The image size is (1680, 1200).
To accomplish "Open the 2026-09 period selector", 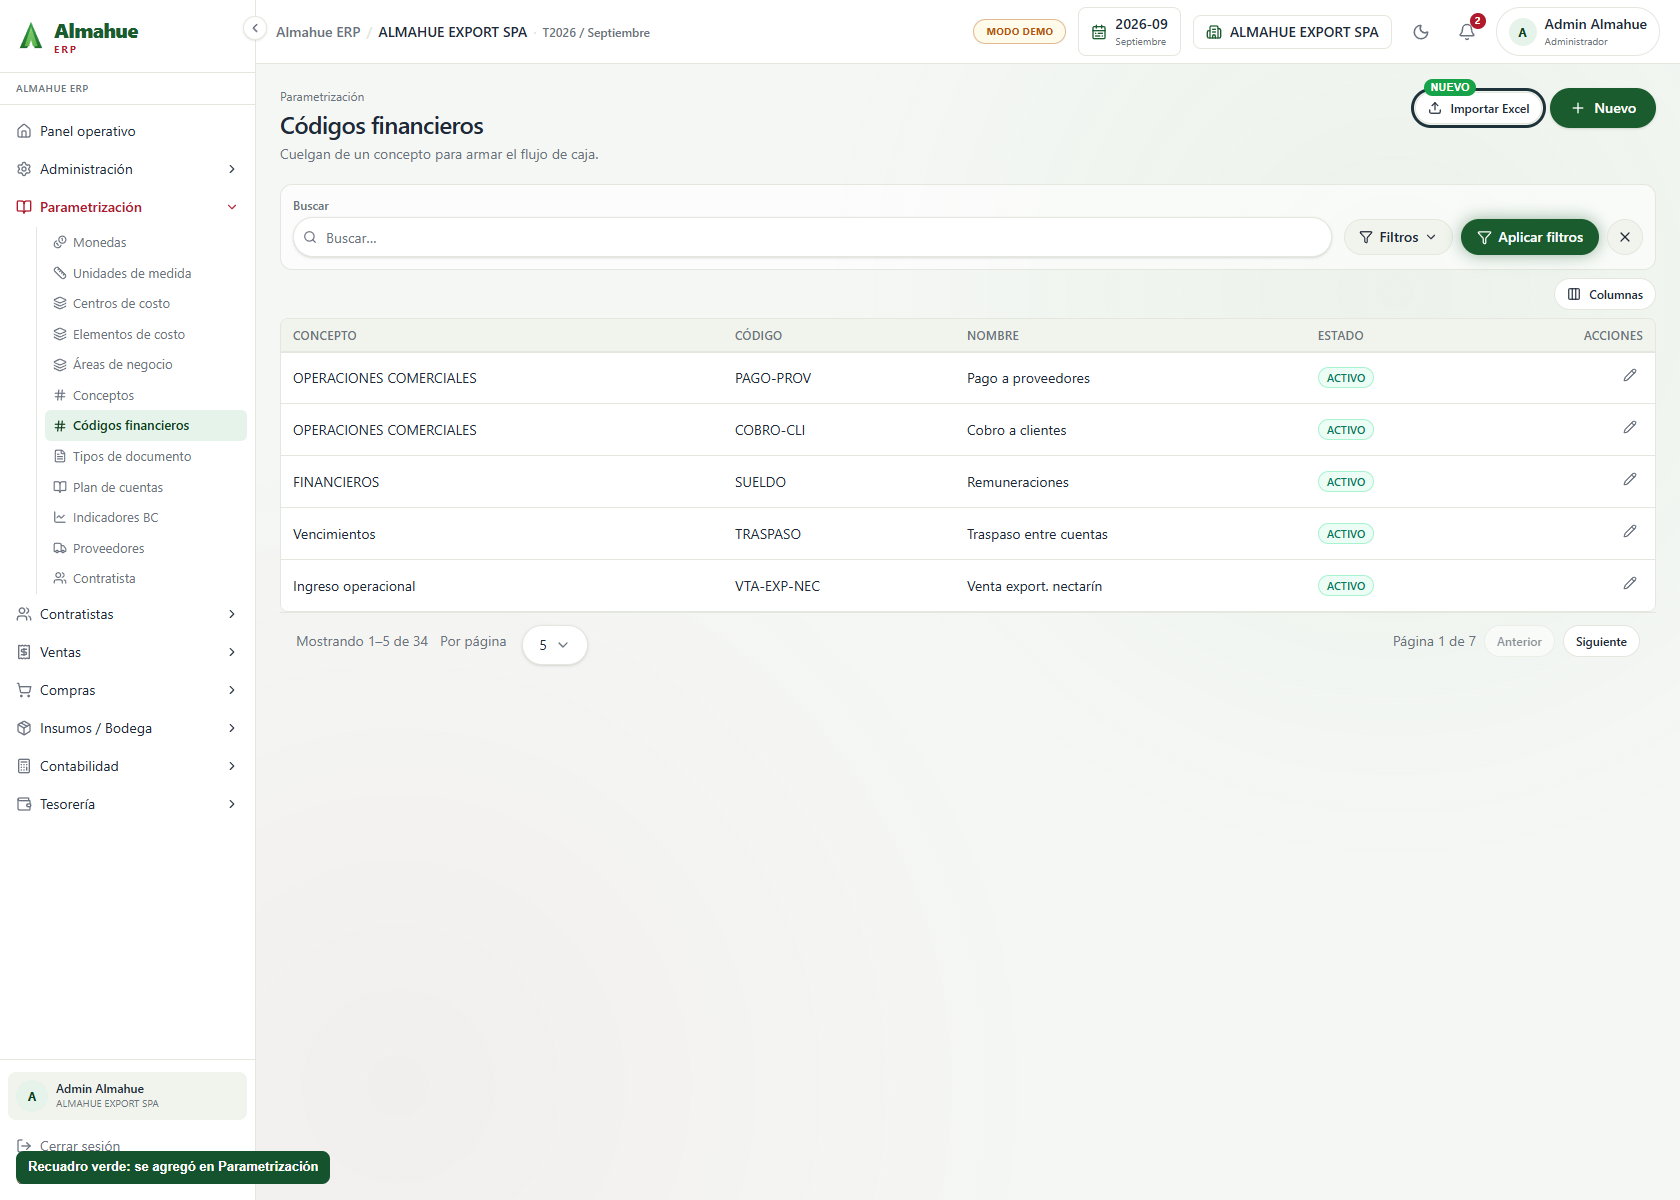I will pyautogui.click(x=1129, y=32).
